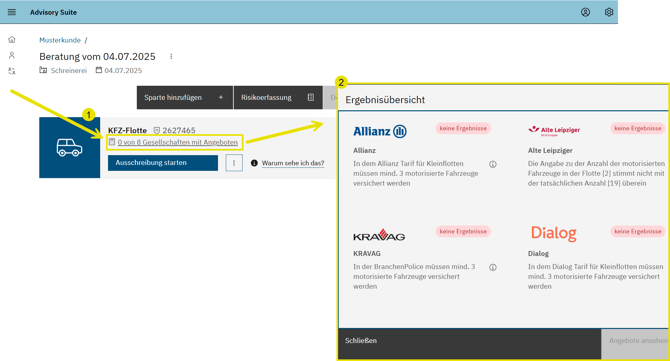Open three-dot menu next to Beratung title

(171, 56)
